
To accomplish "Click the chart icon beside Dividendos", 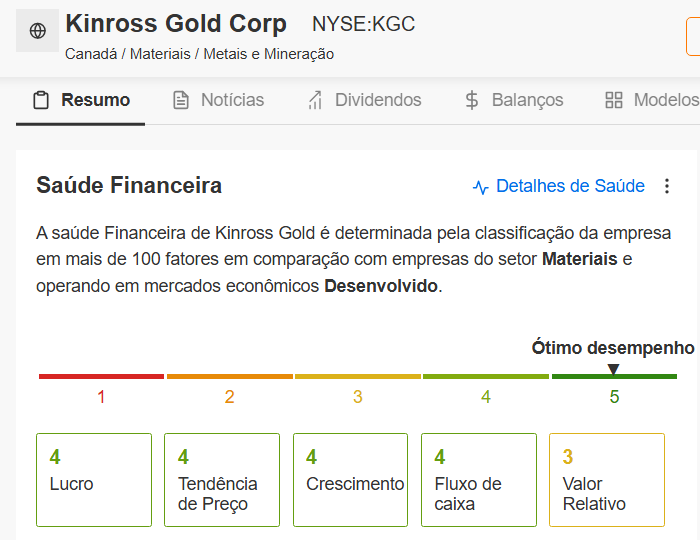I will 315,100.
